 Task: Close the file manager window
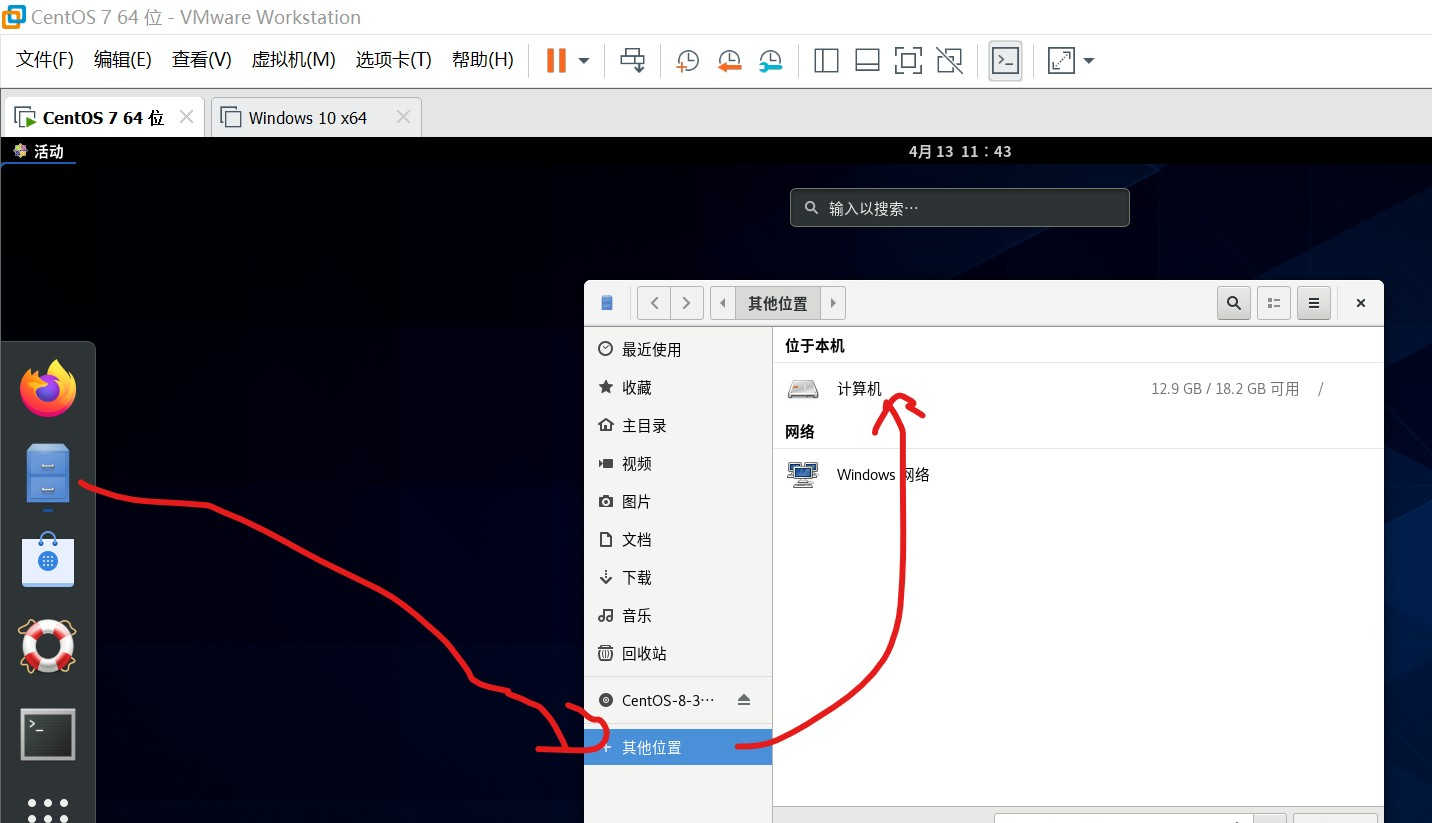1360,303
